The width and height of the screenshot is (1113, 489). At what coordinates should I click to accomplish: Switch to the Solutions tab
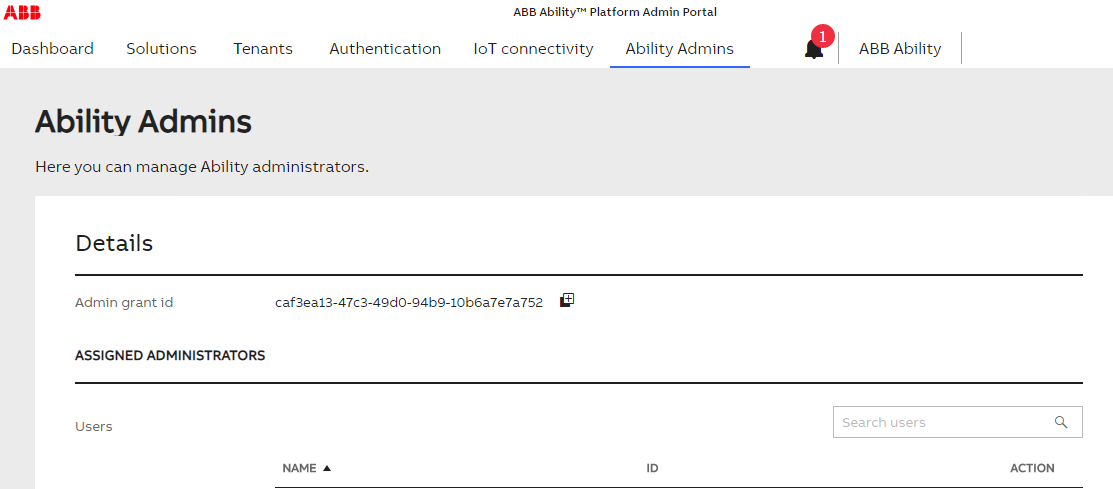point(161,49)
